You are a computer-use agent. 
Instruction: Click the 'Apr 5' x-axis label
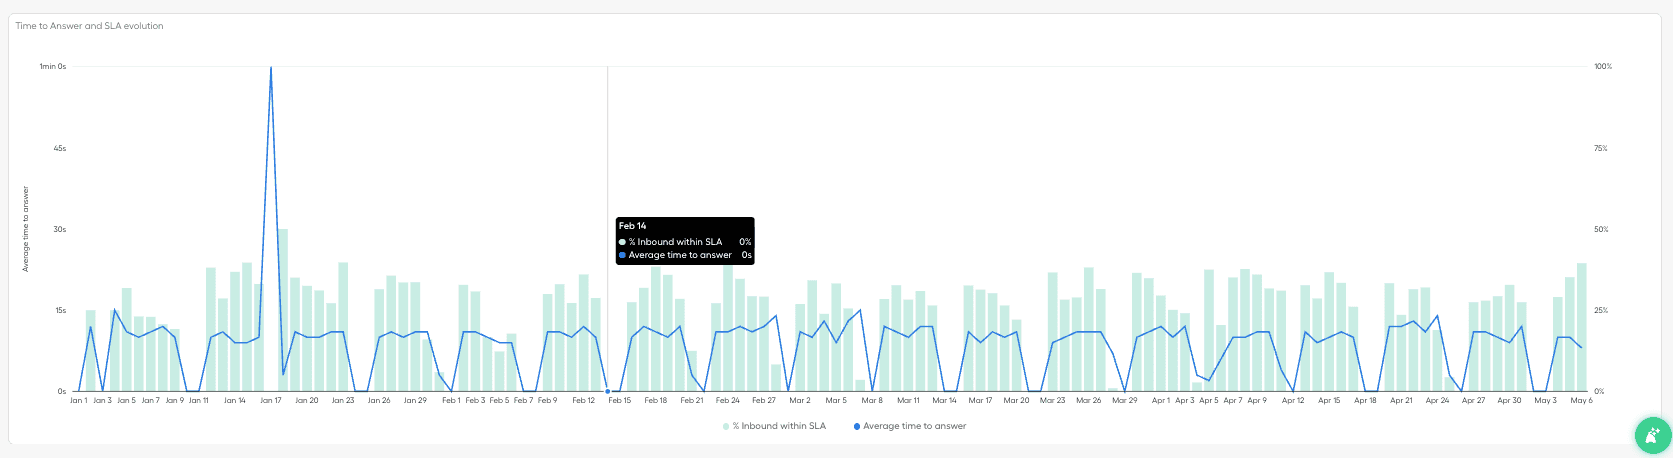coord(1209,400)
